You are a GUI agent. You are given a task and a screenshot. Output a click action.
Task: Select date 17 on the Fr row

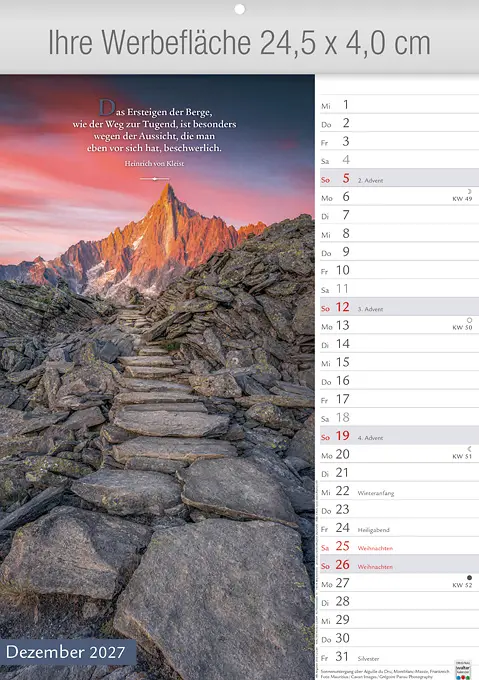click(x=342, y=399)
